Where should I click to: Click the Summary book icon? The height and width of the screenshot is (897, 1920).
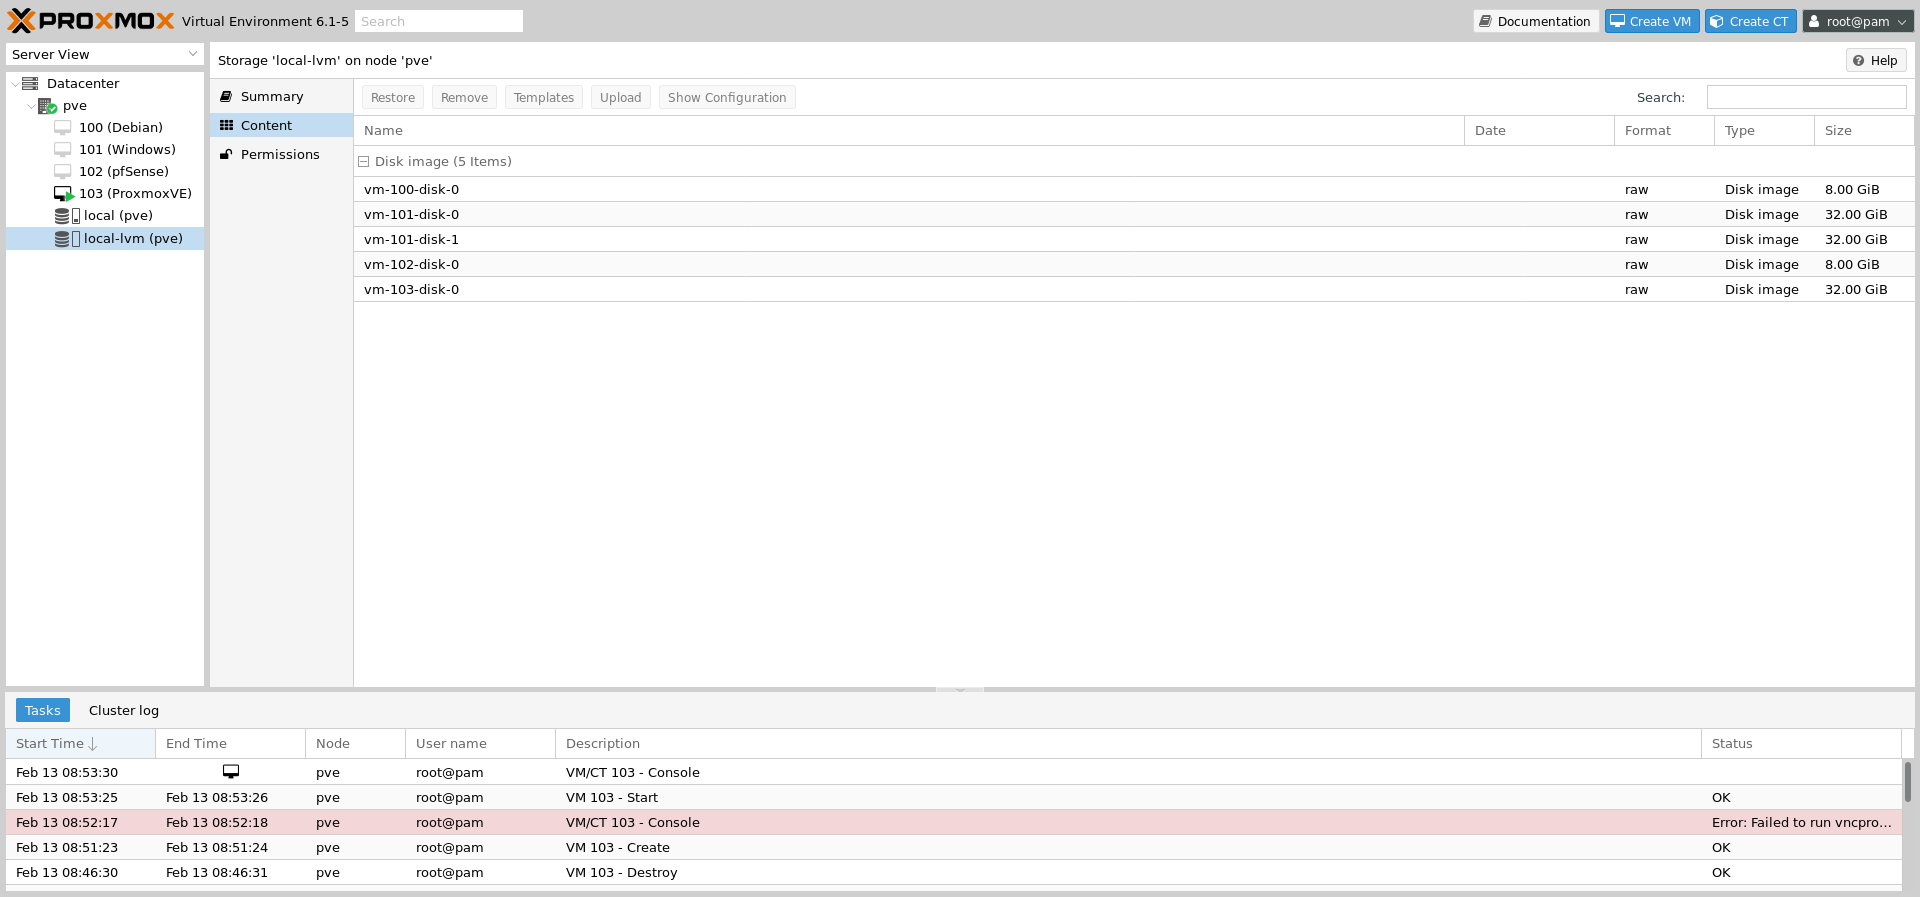coord(226,97)
